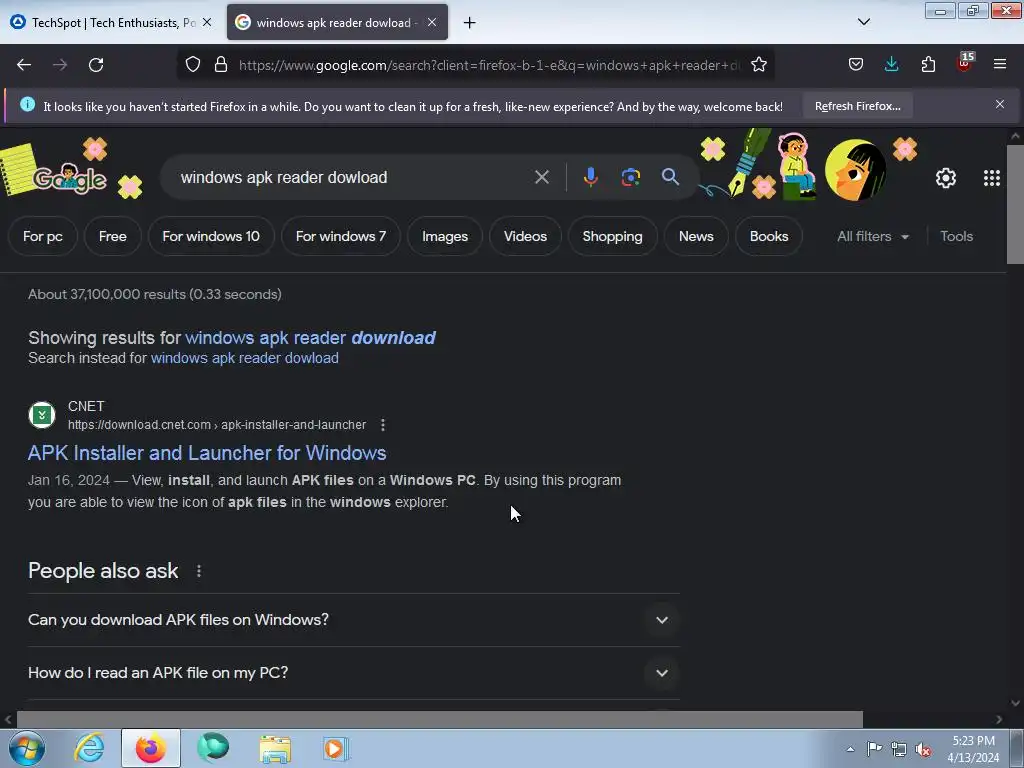Open the CNET download.cnet.com URL link
Image resolution: width=1024 pixels, height=768 pixels.
coord(217,424)
